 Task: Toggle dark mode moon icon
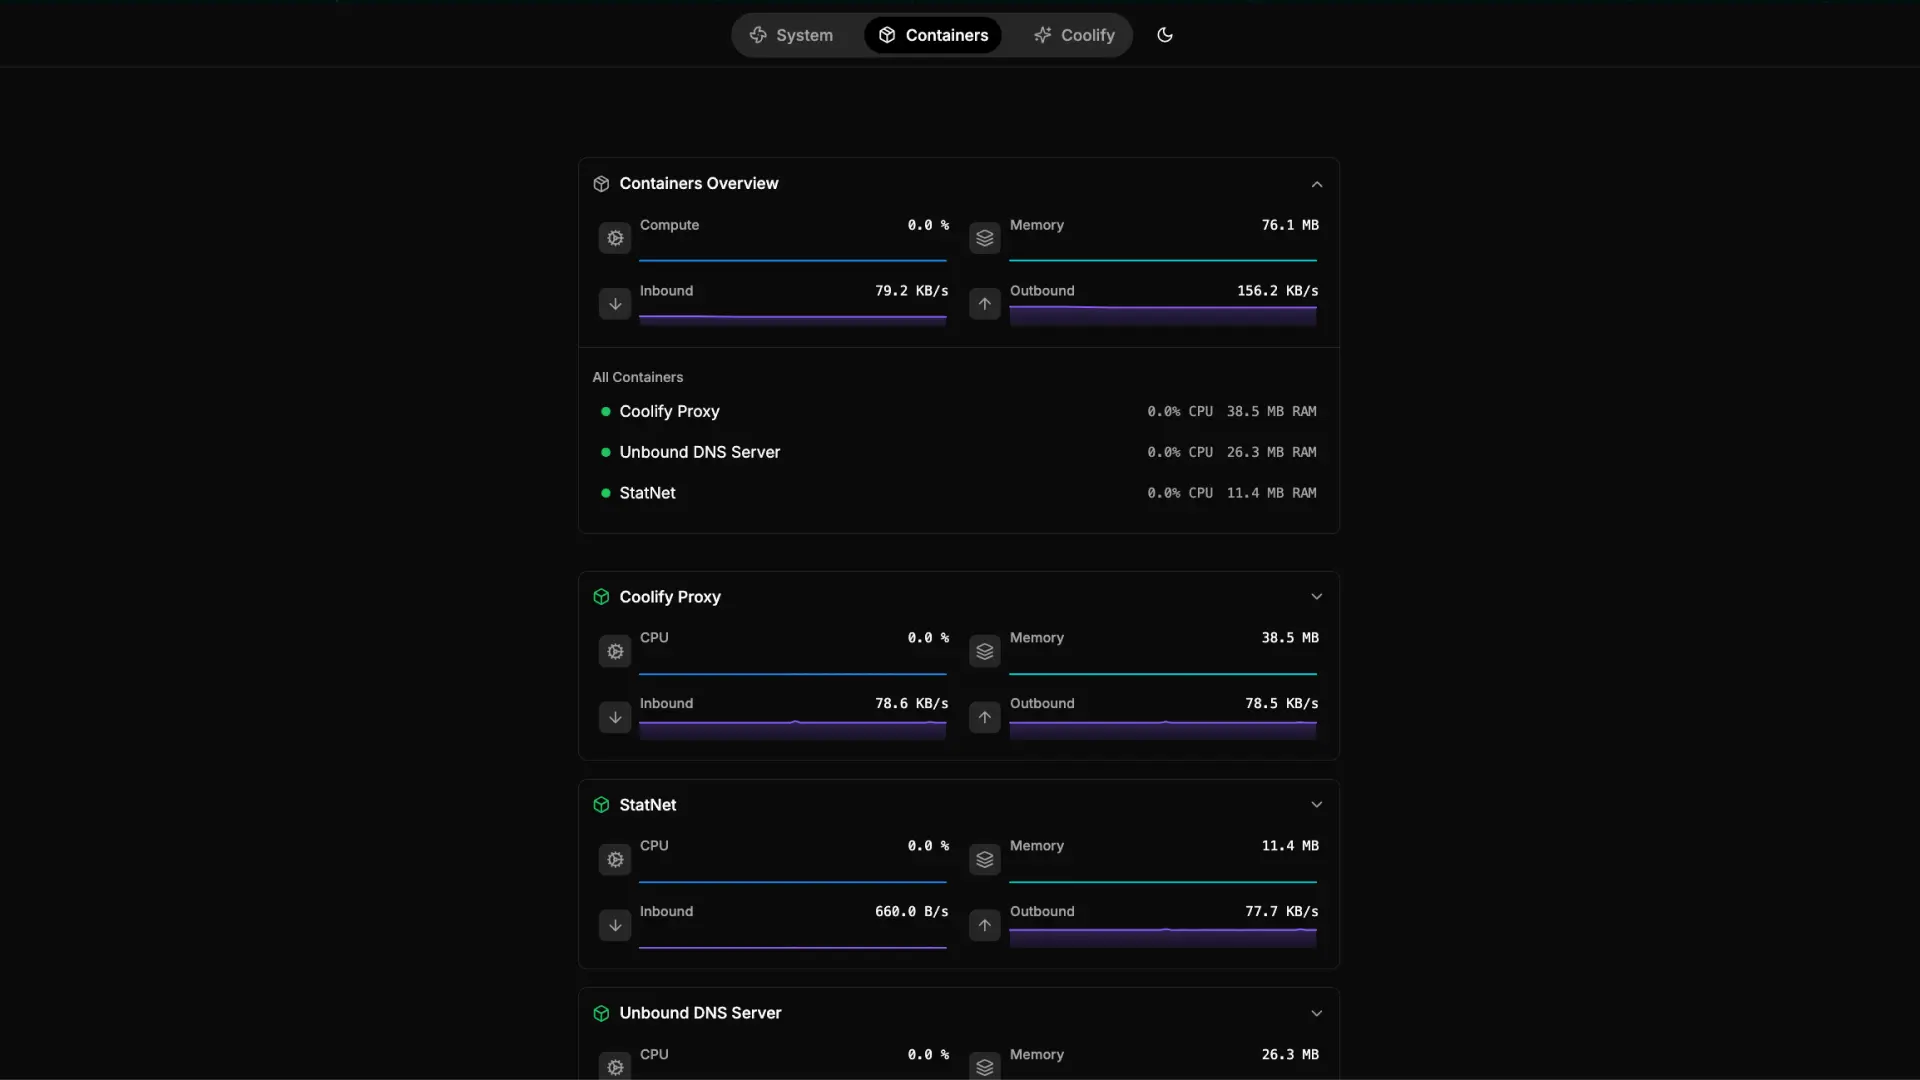click(x=1165, y=35)
